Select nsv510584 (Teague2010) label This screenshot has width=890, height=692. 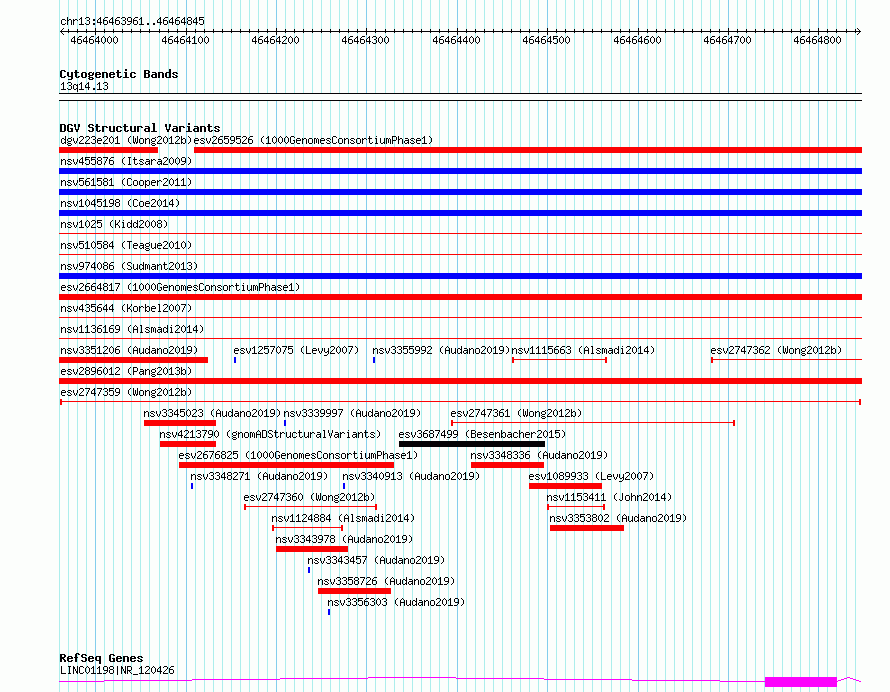click(x=126, y=245)
